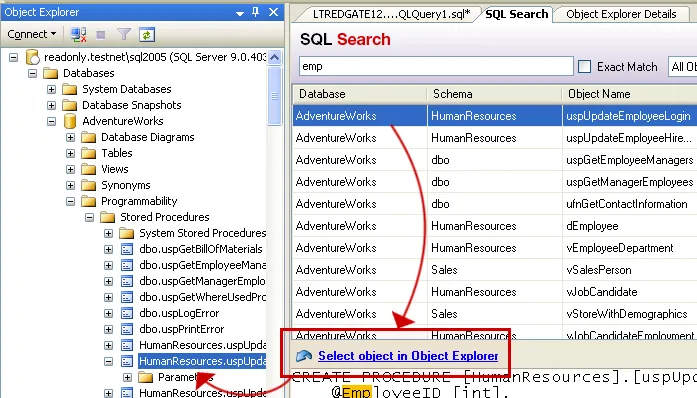Viewport: 697px width, 398px height.
Task: Select the uspGetManagerEmployees result row
Action: point(495,182)
